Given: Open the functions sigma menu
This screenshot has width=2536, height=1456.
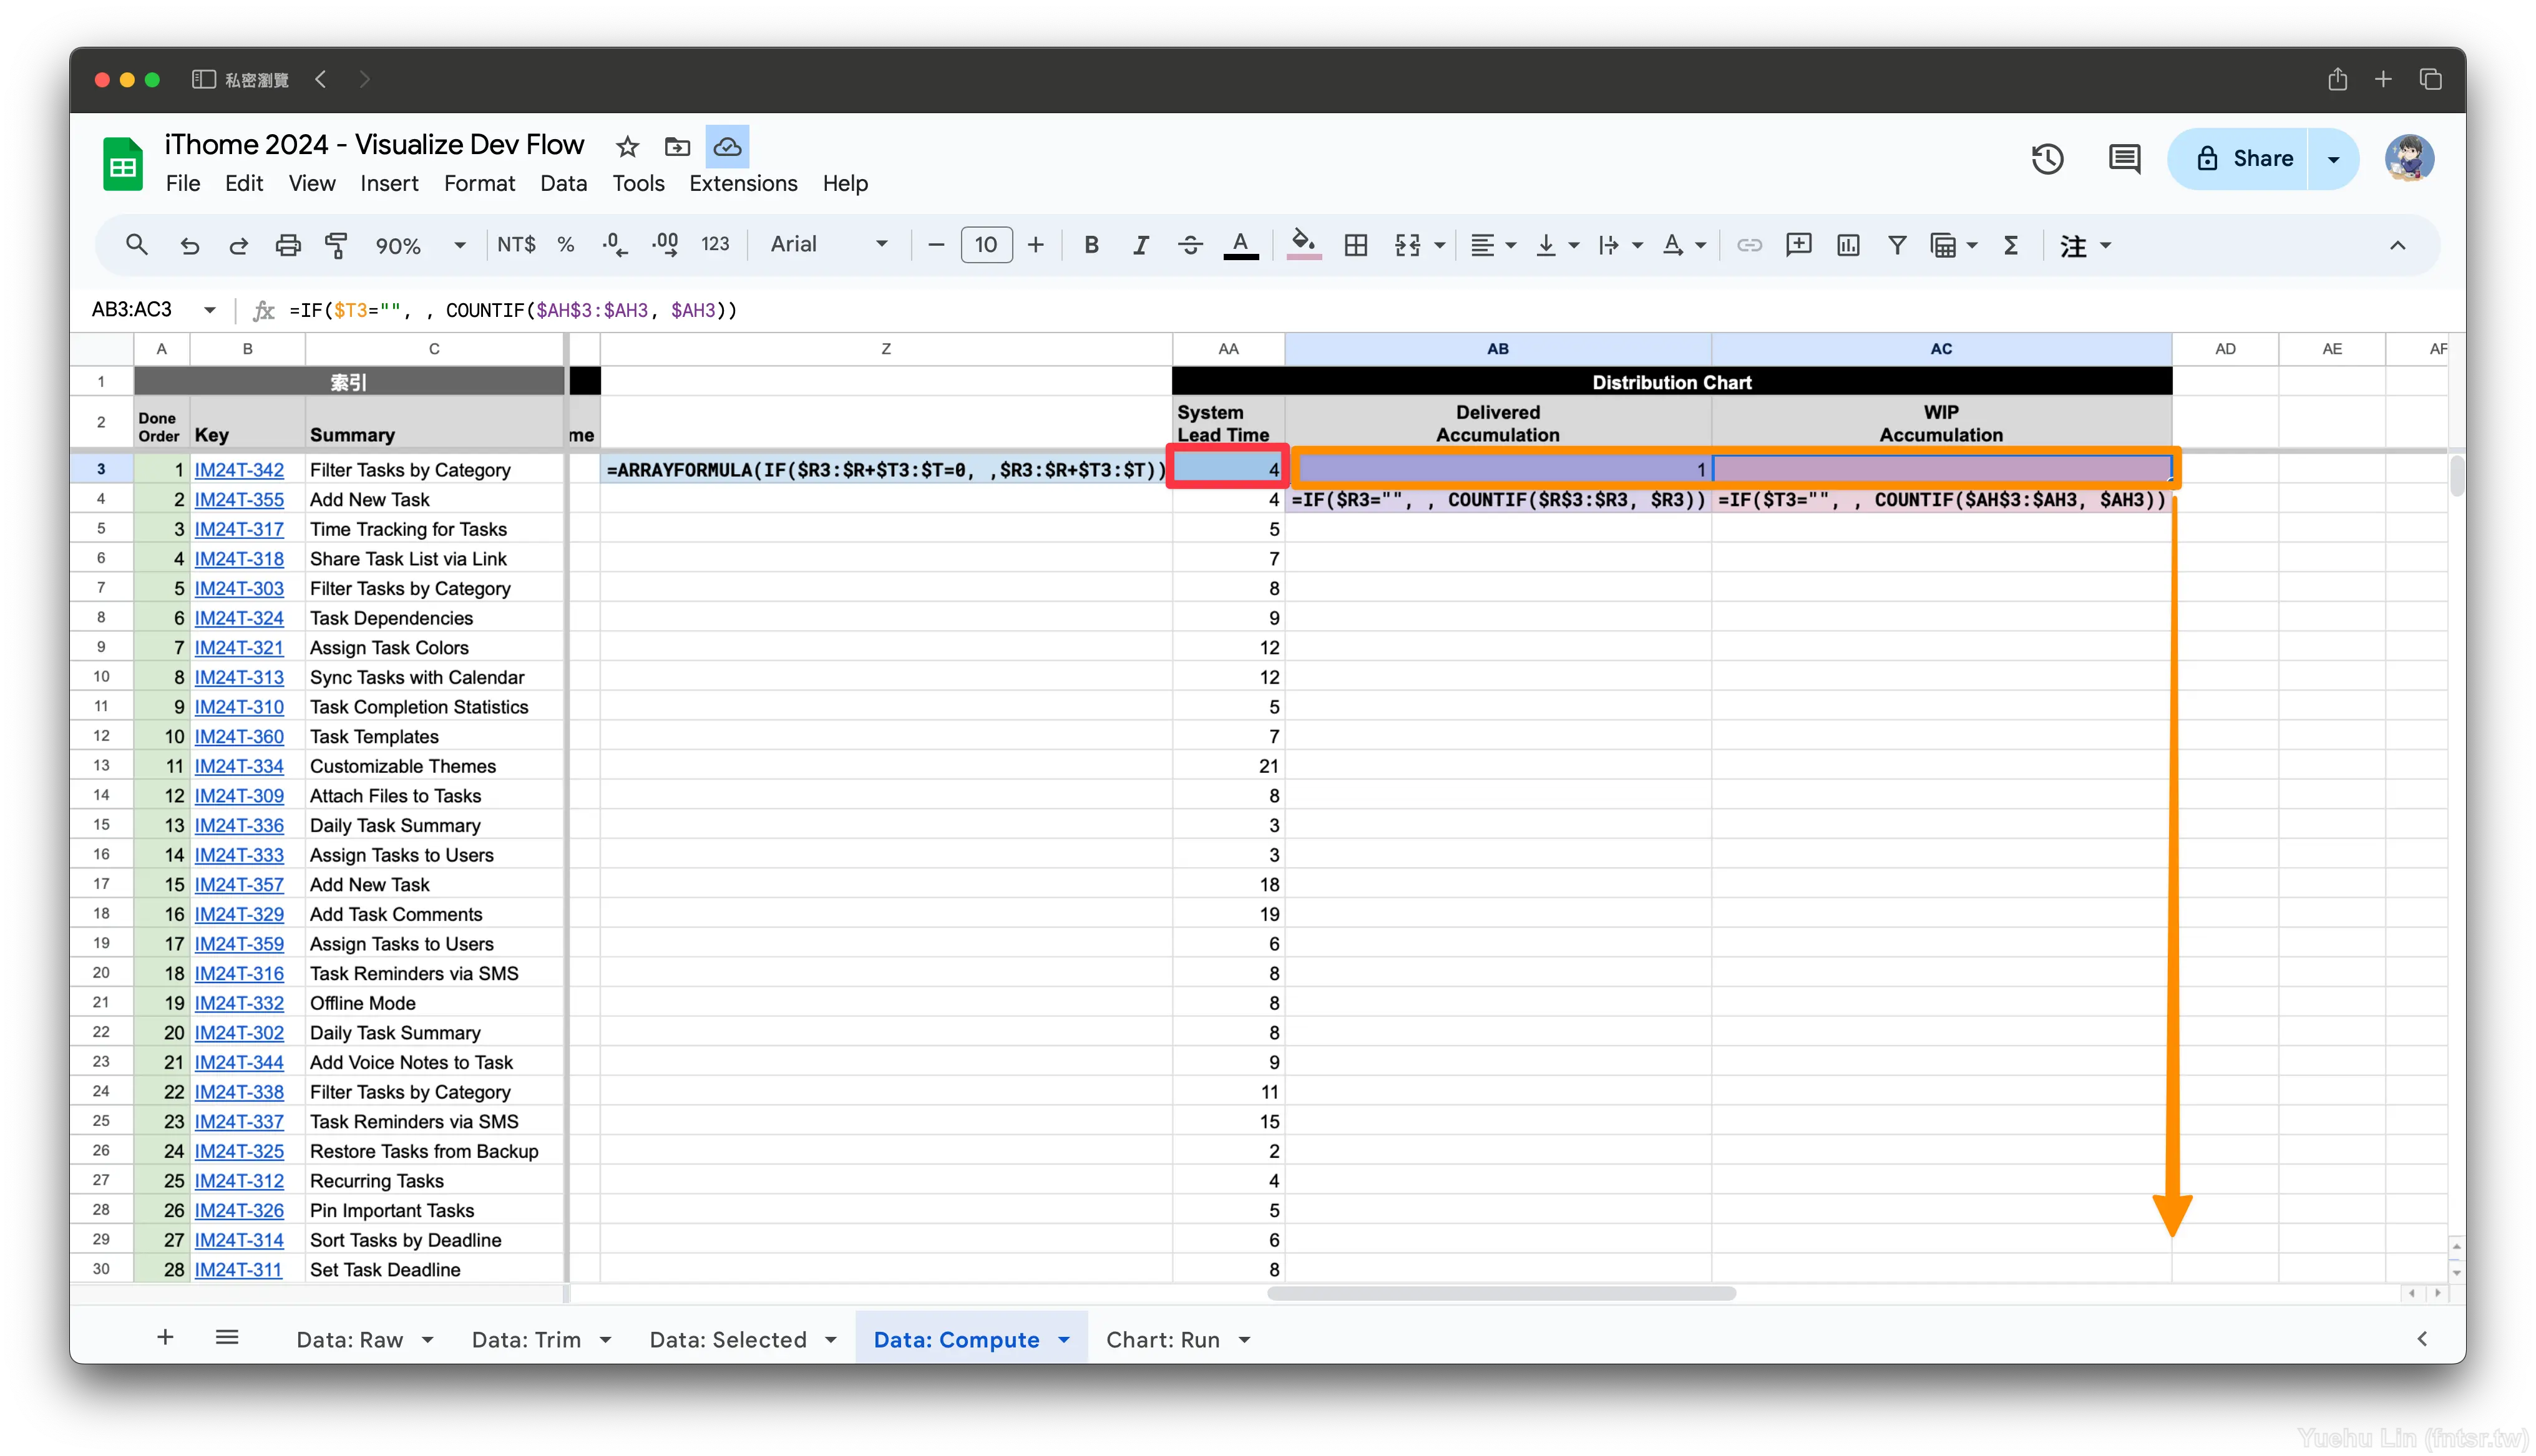Looking at the screenshot, I should (2011, 245).
